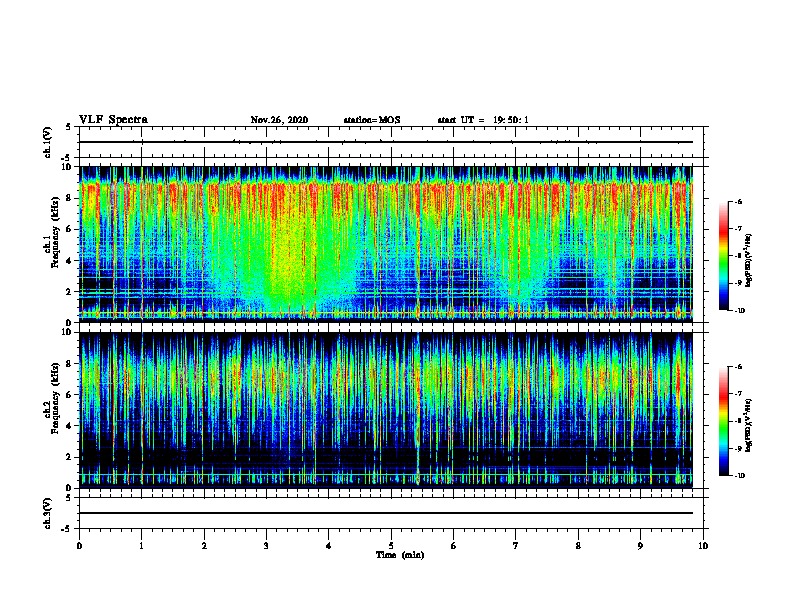Click the "4" kHz tick on ch.1 axis

point(69,261)
